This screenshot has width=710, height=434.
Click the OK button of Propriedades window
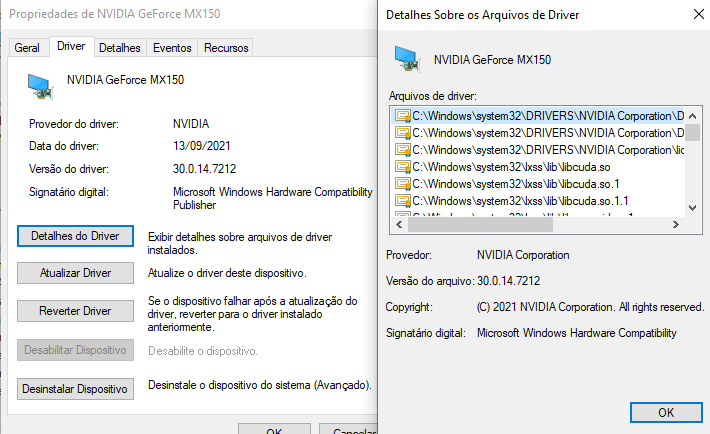pyautogui.click(x=274, y=429)
